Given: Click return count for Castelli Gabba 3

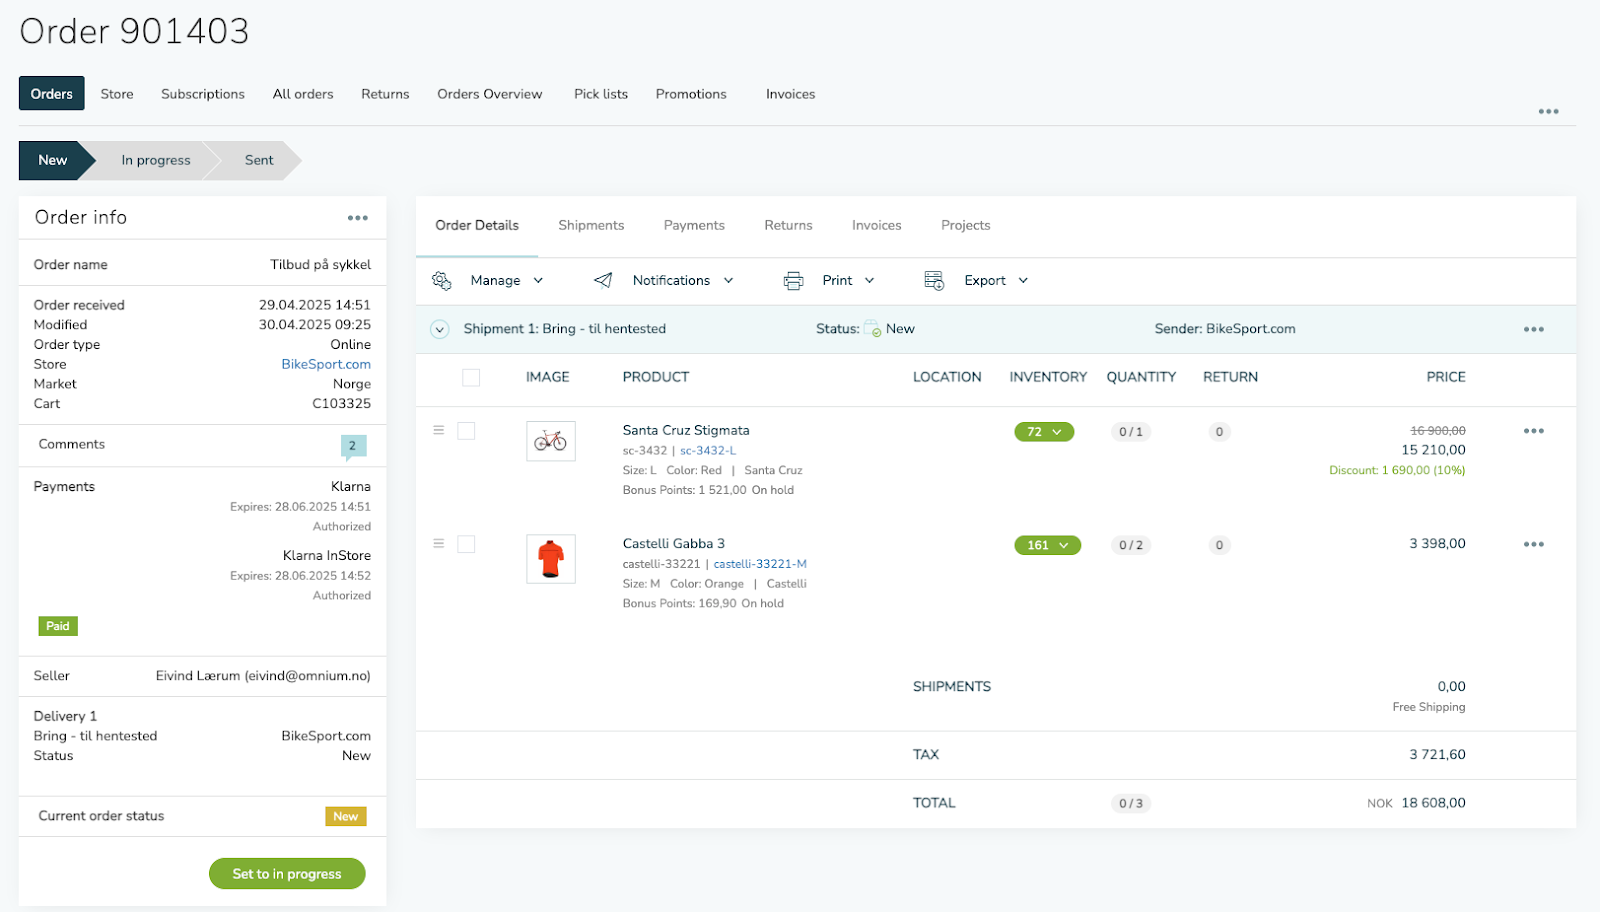Looking at the screenshot, I should click(1219, 545).
